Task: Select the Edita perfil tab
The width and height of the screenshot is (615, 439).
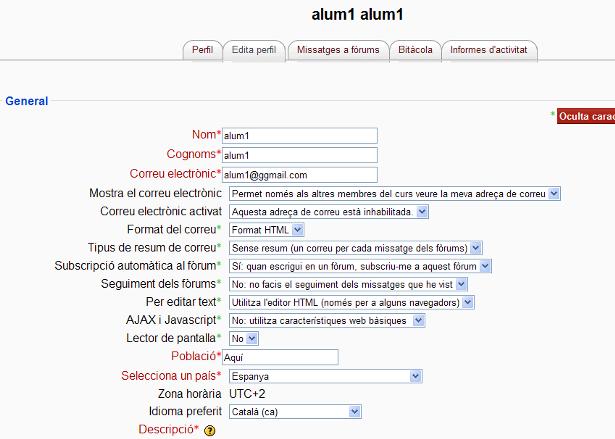Action: (254, 50)
